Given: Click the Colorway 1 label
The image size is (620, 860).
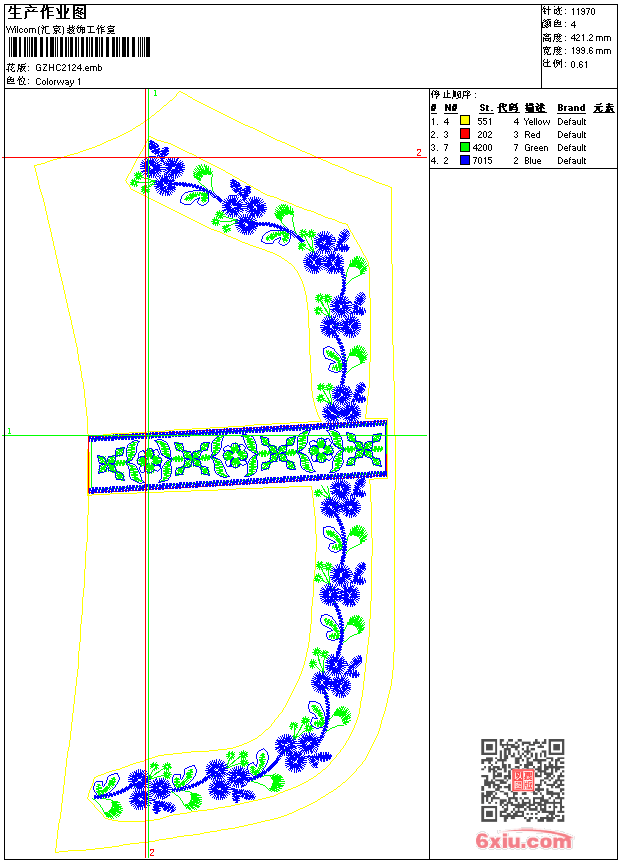Looking at the screenshot, I should click(x=58, y=81).
